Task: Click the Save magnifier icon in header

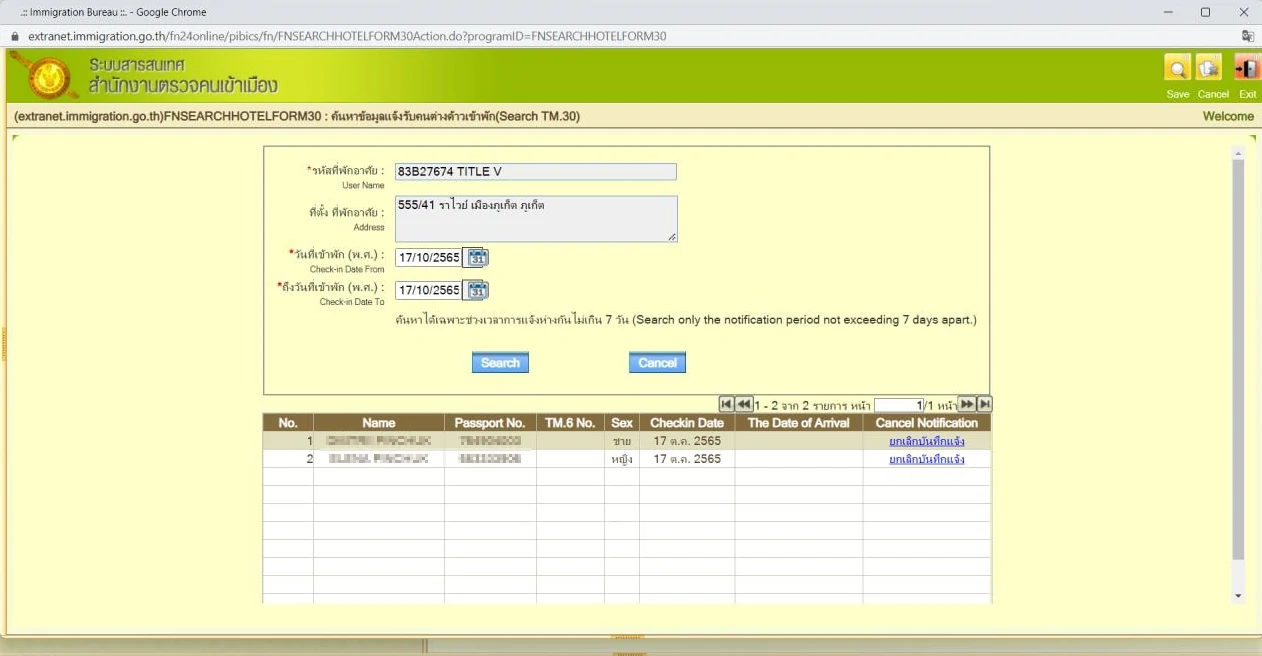Action: point(1177,68)
